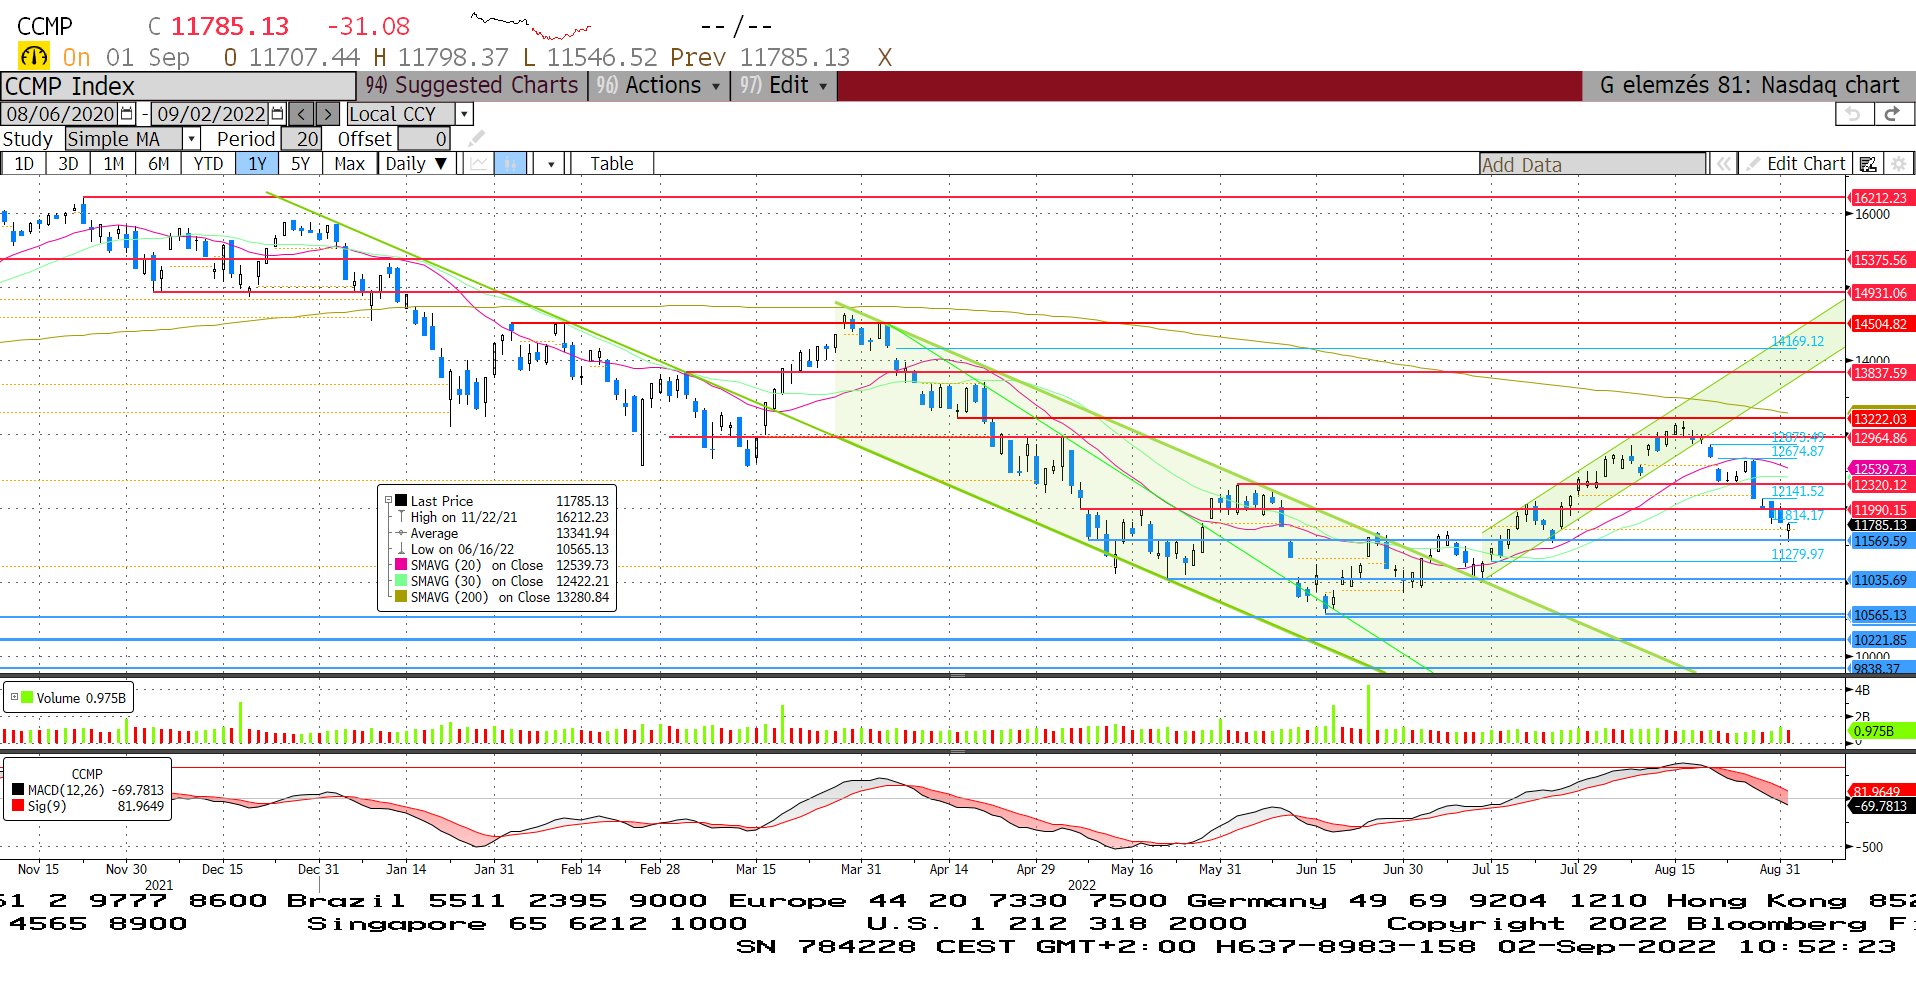
Task: Open chart settings gear icon
Action: point(1899,164)
